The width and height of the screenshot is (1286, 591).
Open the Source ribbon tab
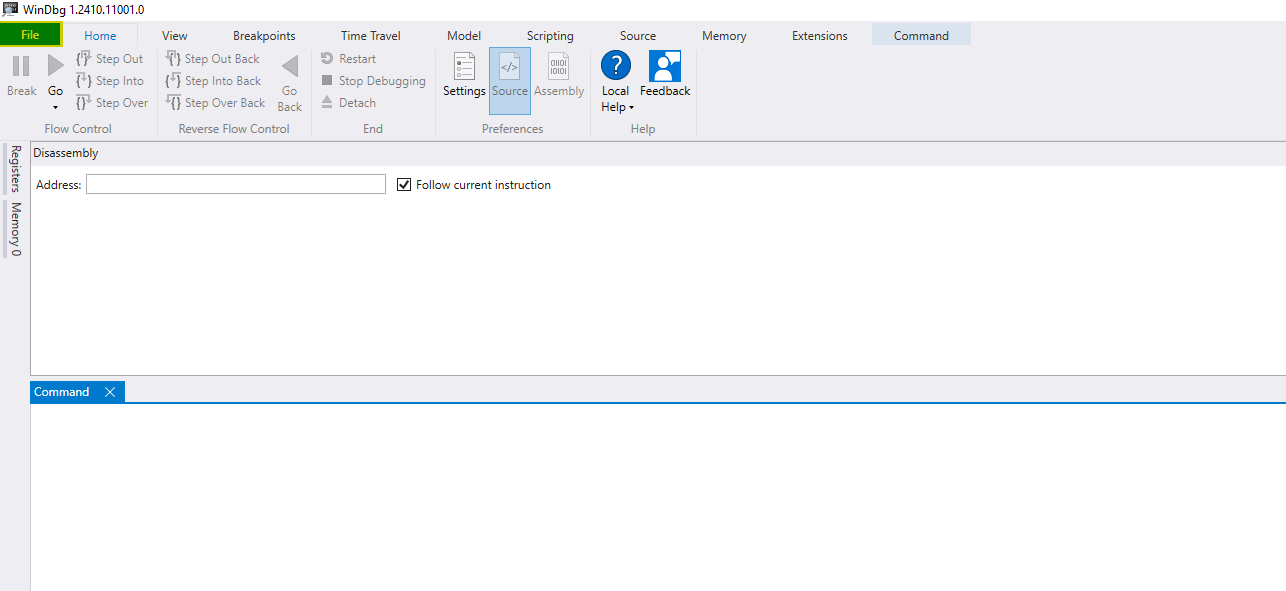pyautogui.click(x=638, y=35)
